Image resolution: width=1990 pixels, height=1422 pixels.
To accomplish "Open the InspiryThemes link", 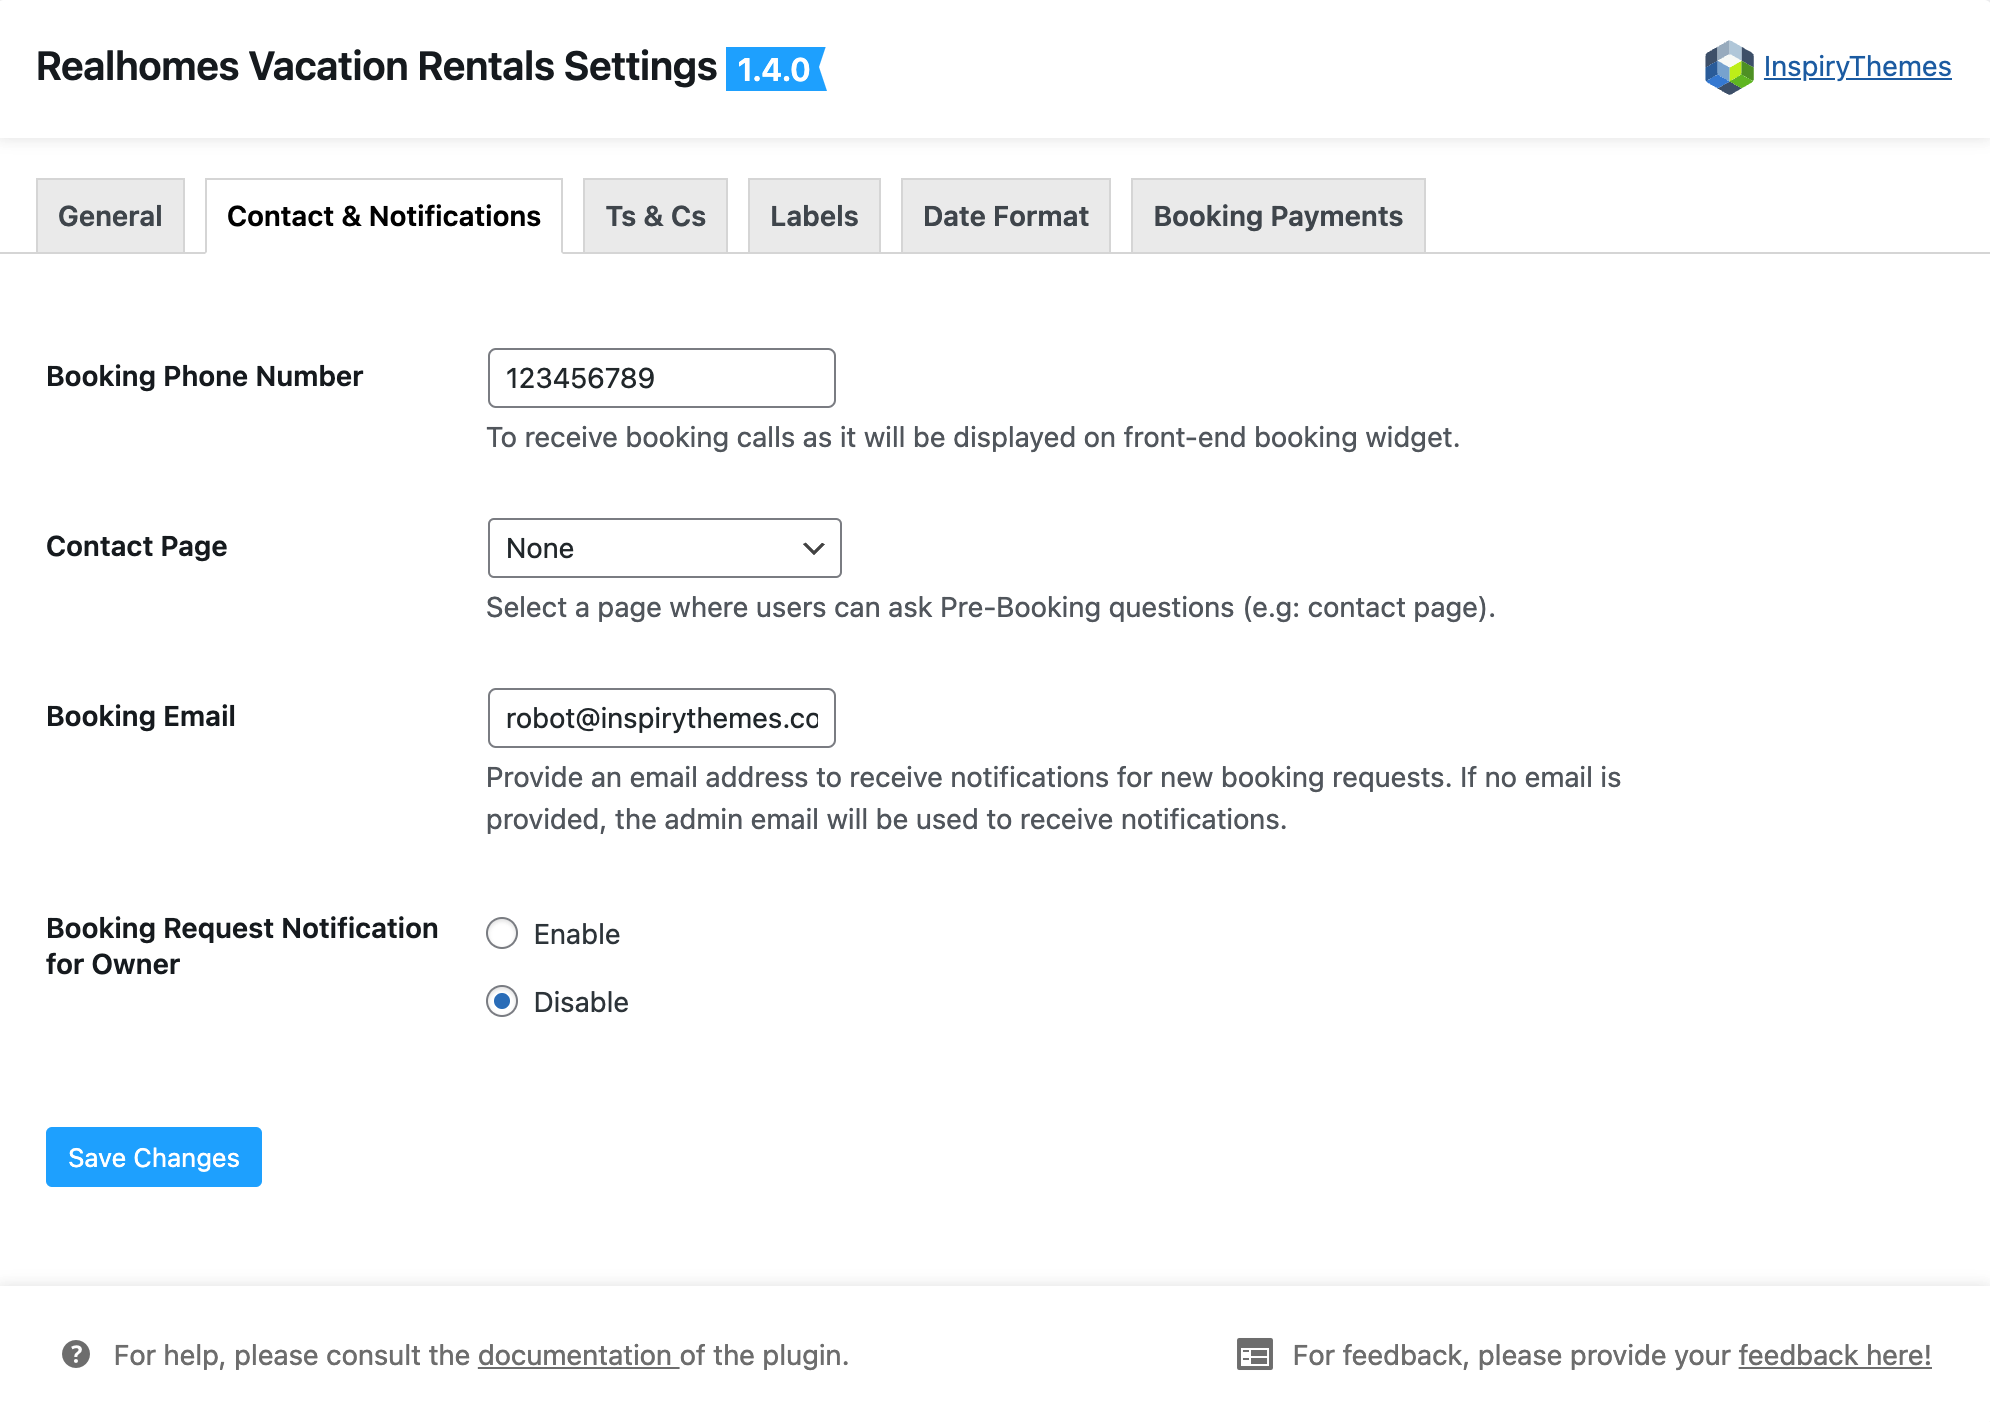I will 1857,67.
